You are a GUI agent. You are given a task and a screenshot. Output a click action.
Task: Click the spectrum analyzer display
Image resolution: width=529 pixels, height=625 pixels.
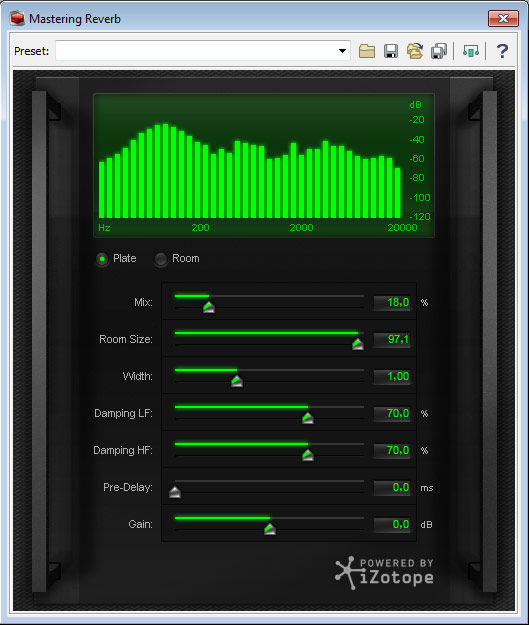coord(264,165)
